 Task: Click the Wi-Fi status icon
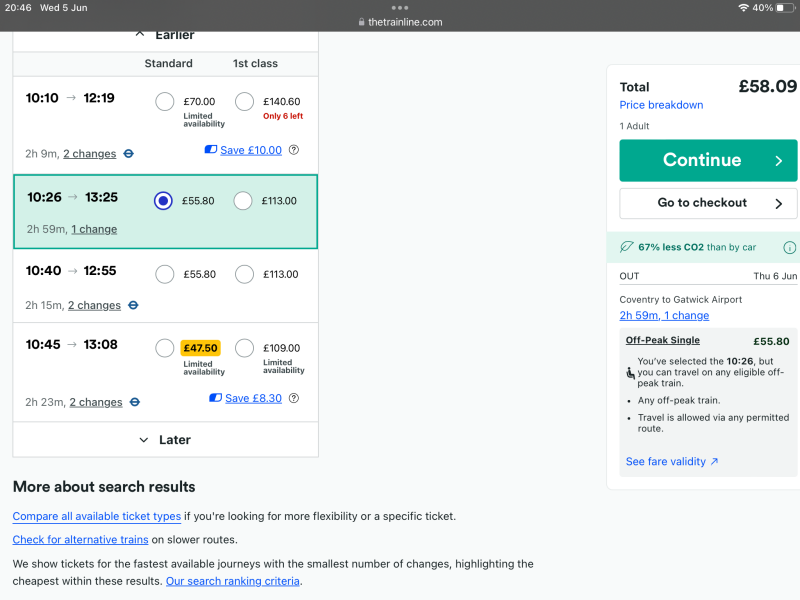pyautogui.click(x=743, y=8)
